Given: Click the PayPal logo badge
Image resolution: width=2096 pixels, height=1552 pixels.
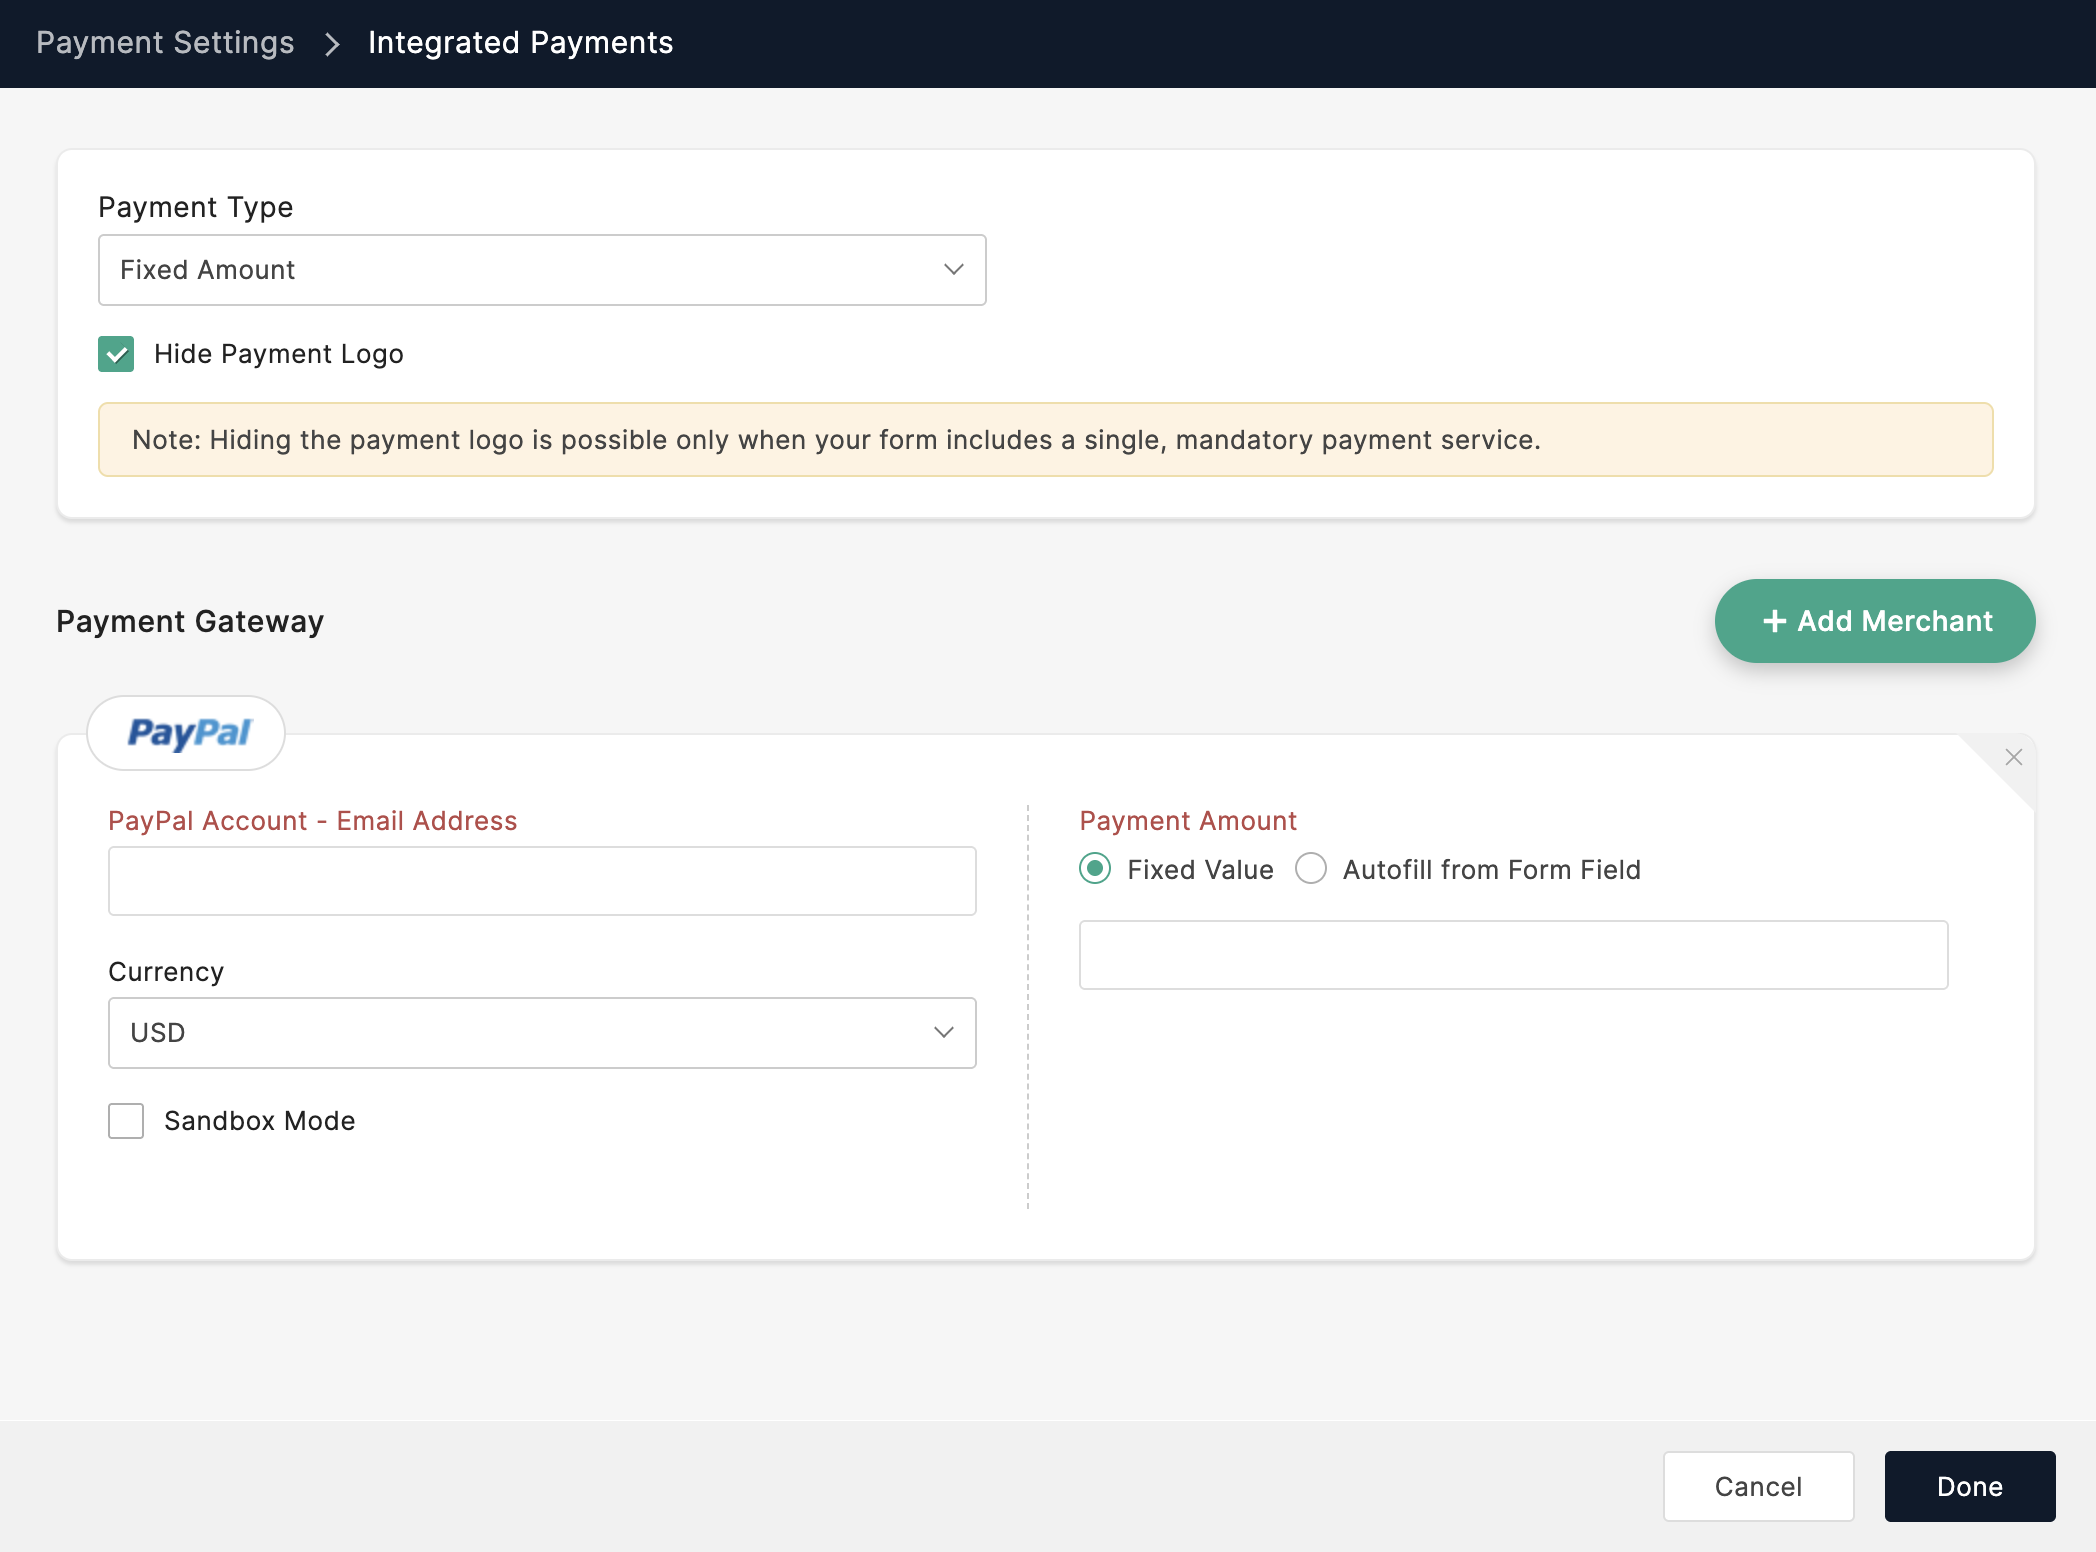Looking at the screenshot, I should [x=187, y=733].
